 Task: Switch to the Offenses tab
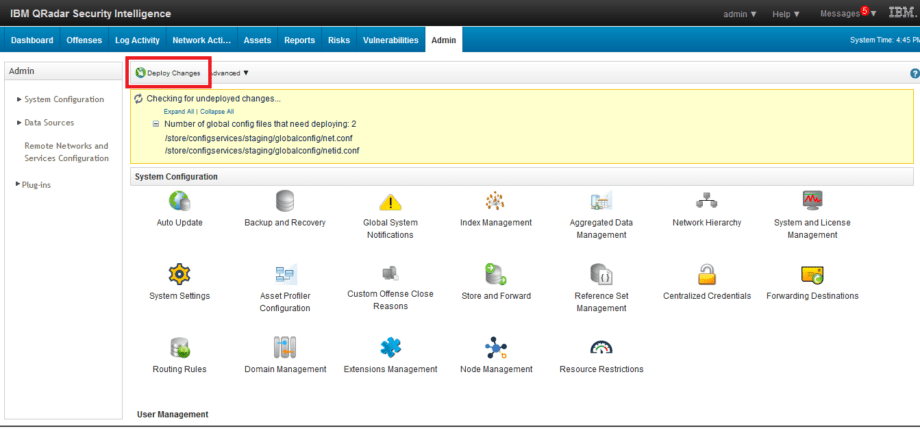click(x=84, y=40)
